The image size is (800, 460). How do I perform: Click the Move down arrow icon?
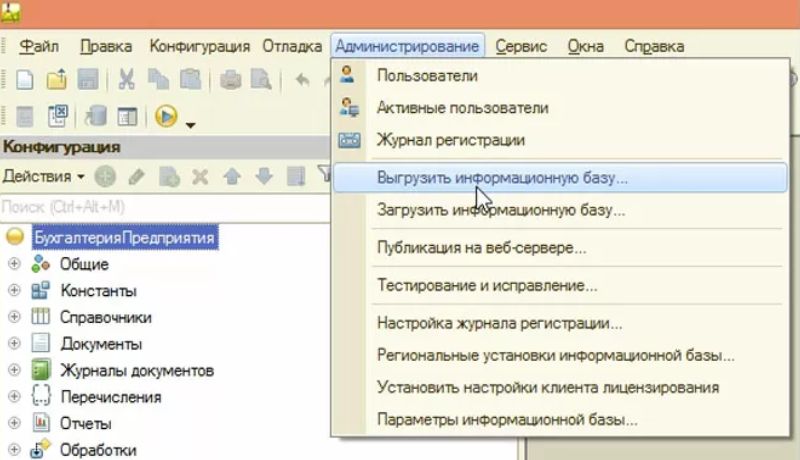point(264,177)
